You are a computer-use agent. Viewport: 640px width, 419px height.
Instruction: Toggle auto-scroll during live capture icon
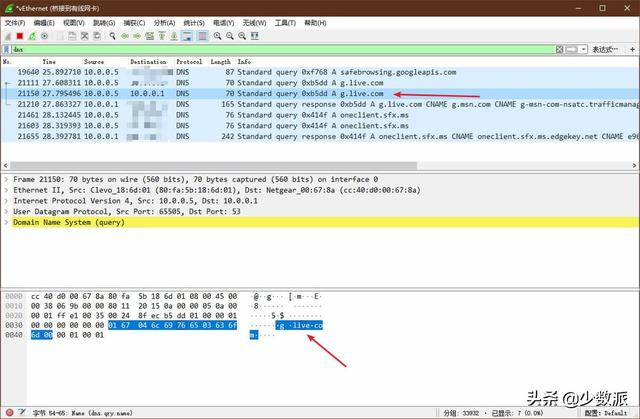(187, 36)
